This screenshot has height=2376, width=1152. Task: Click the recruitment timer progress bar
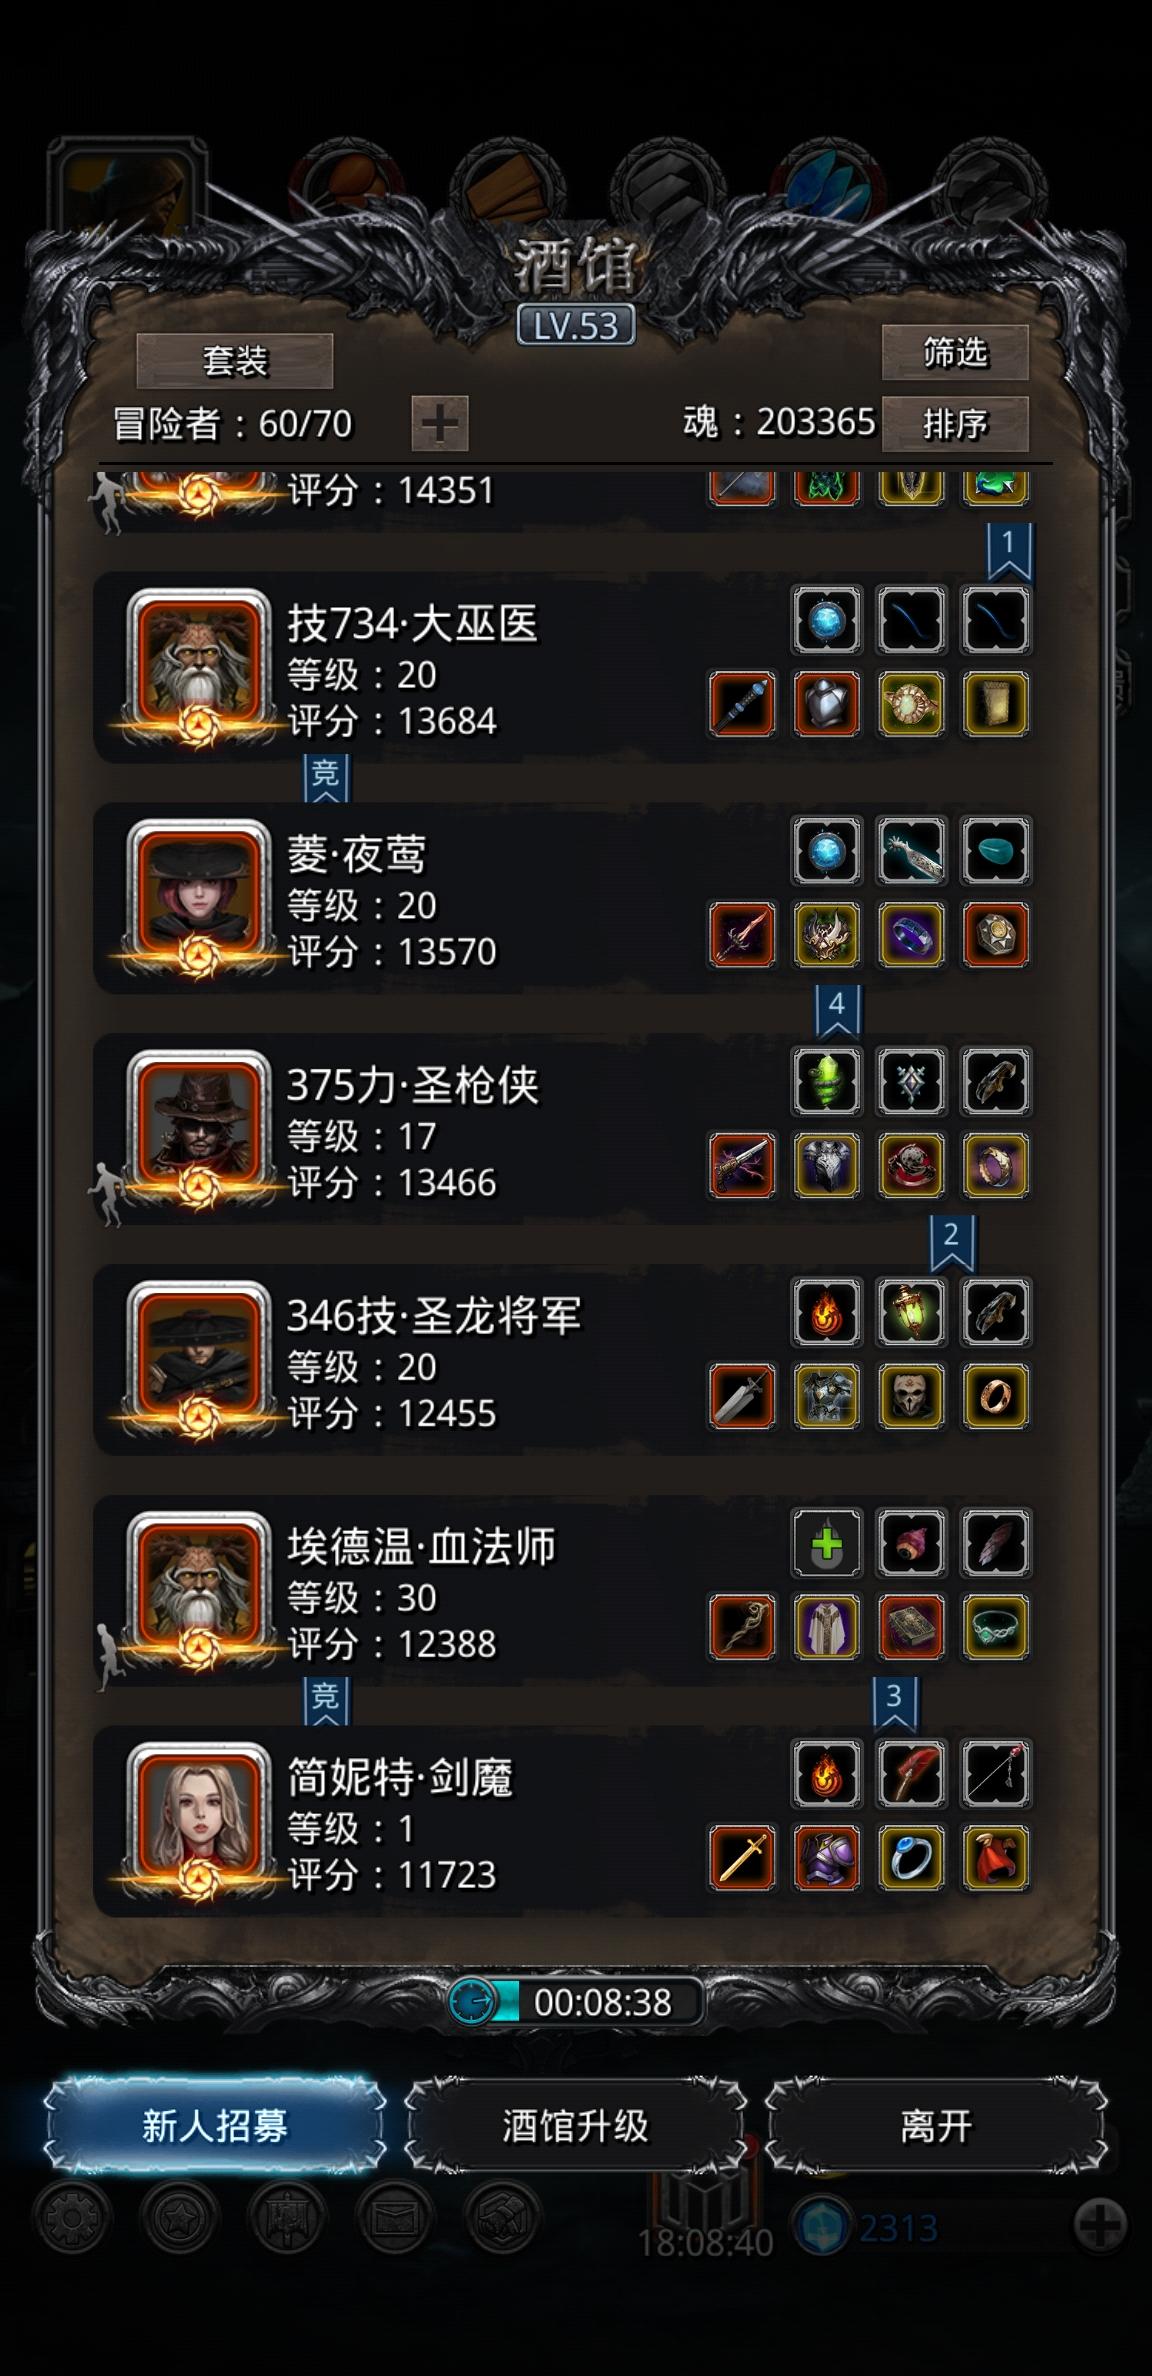pos(576,2002)
